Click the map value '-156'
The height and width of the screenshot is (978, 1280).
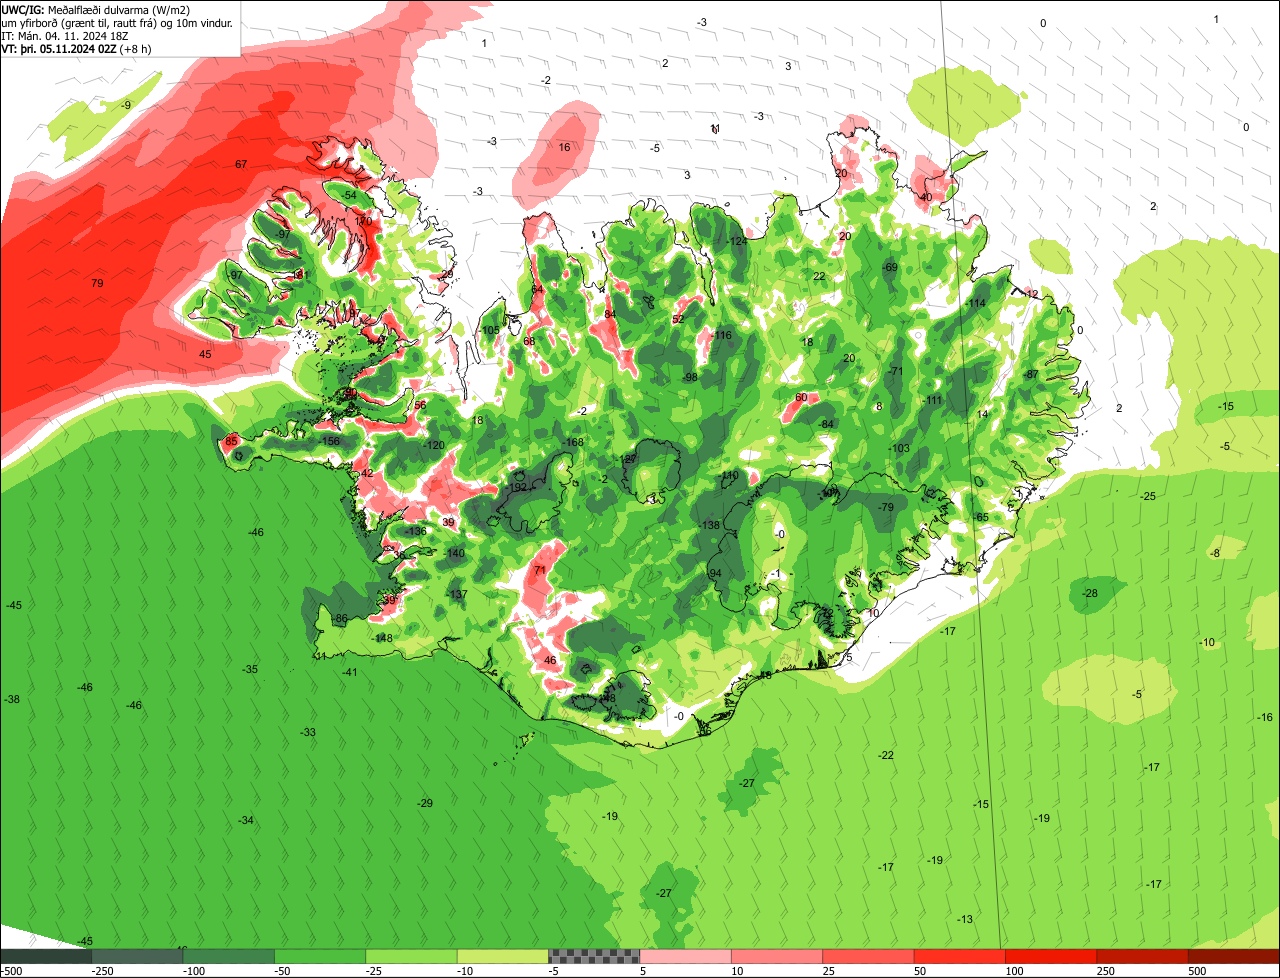[329, 441]
